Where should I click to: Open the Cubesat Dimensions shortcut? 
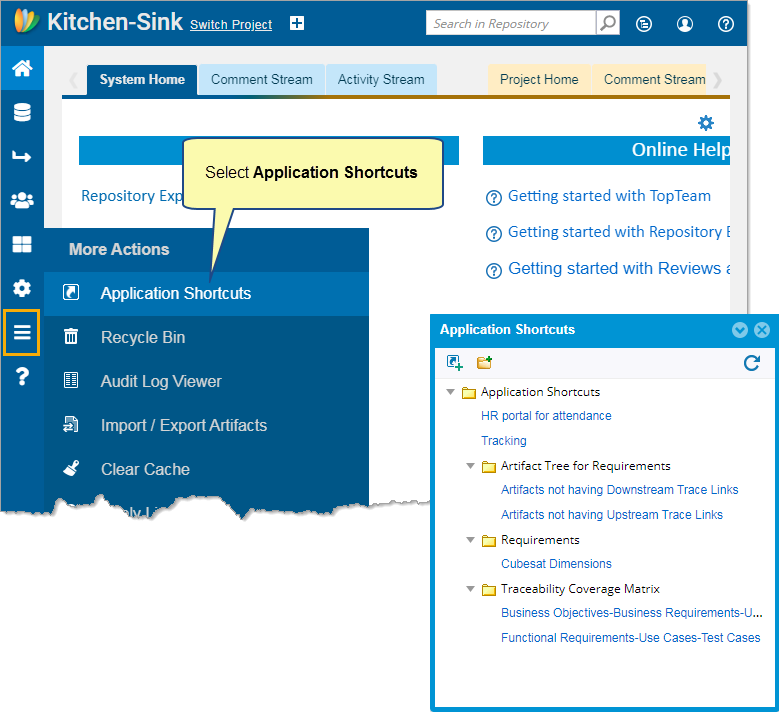coord(556,564)
